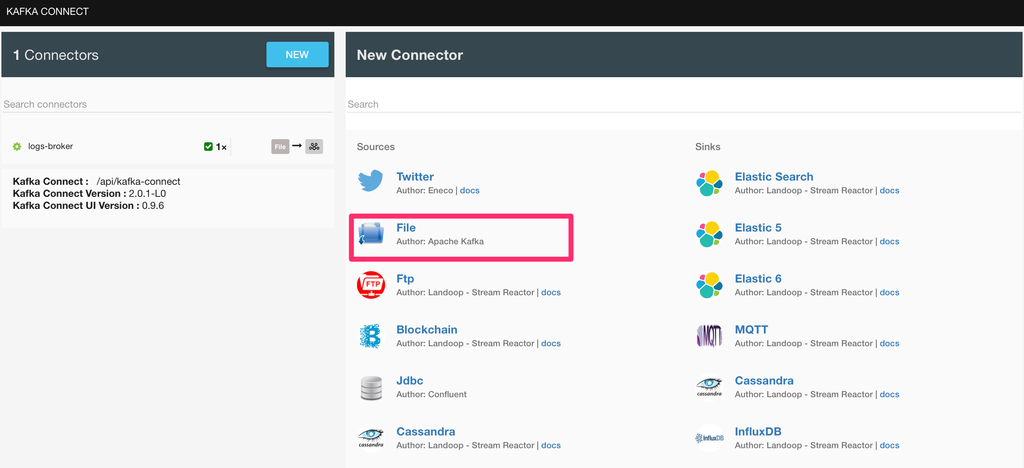
Task: Click the Elastic 6 sink icon
Action: pyautogui.click(x=709, y=285)
